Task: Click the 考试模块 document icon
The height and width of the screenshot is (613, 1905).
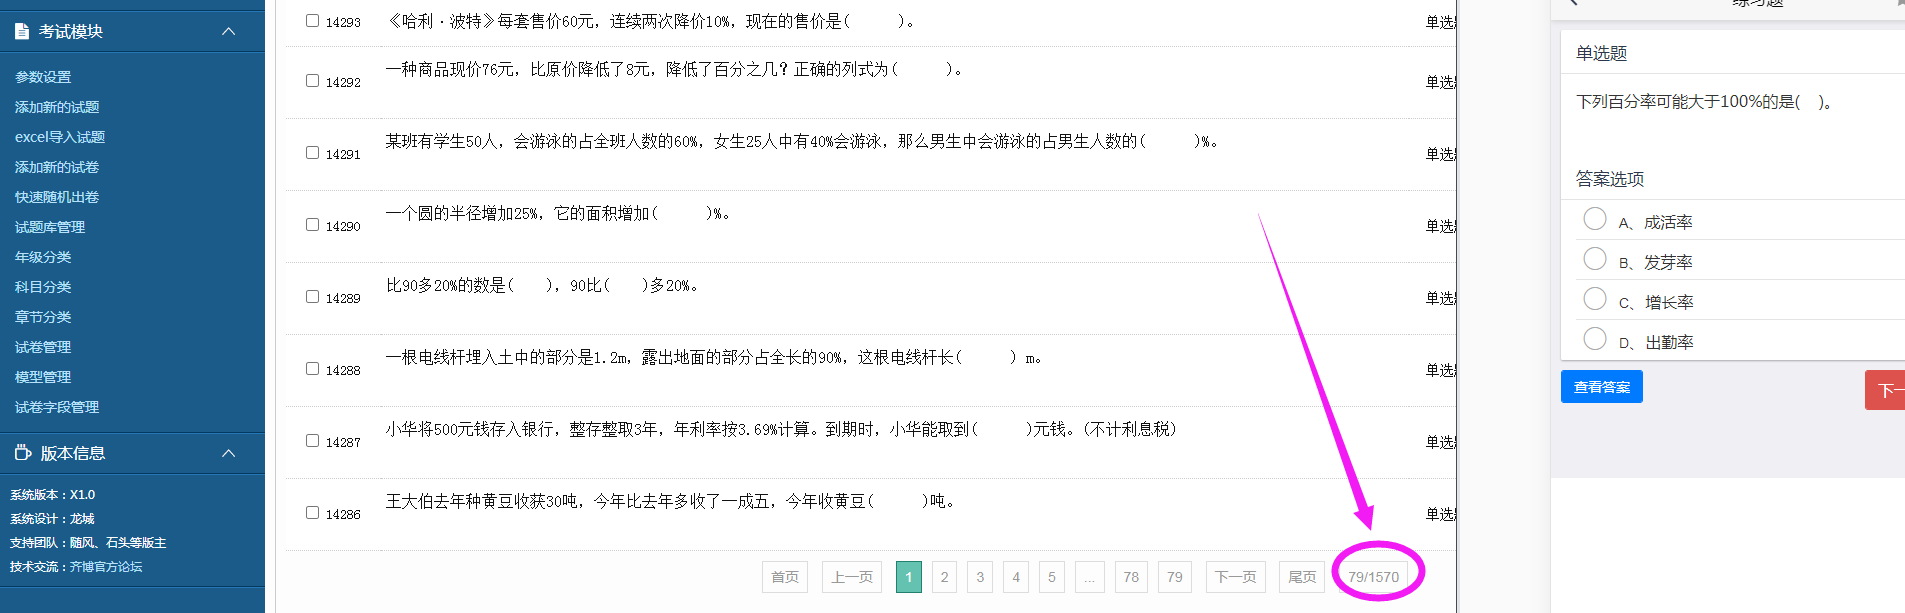Action: (22, 31)
